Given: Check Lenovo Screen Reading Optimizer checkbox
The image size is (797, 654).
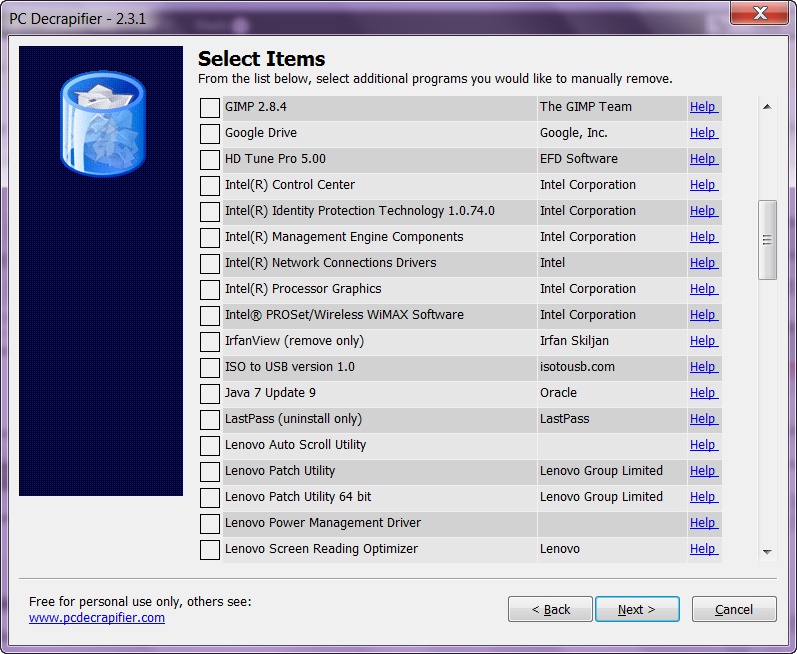Looking at the screenshot, I should [209, 550].
